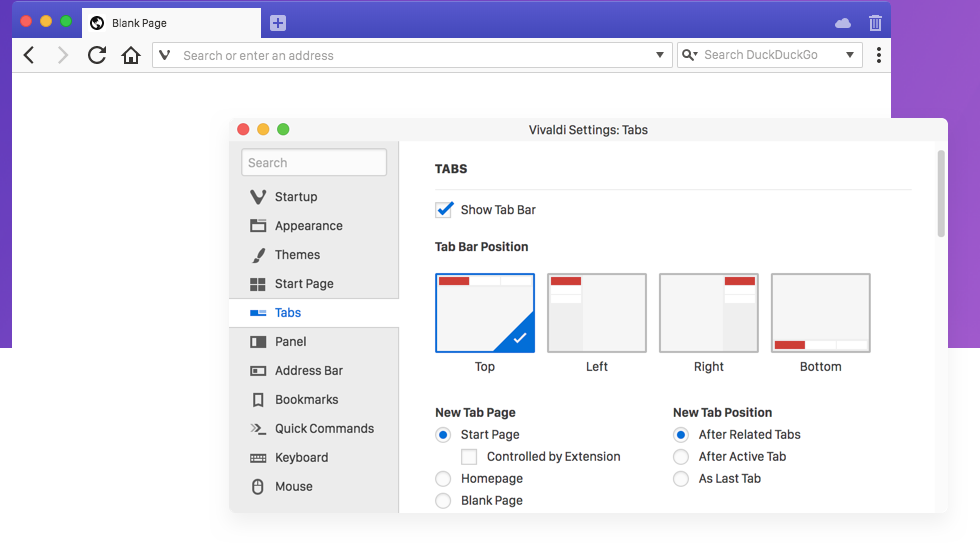This screenshot has width=980, height=551.
Task: Open a new tab with the plus icon
Action: click(278, 23)
